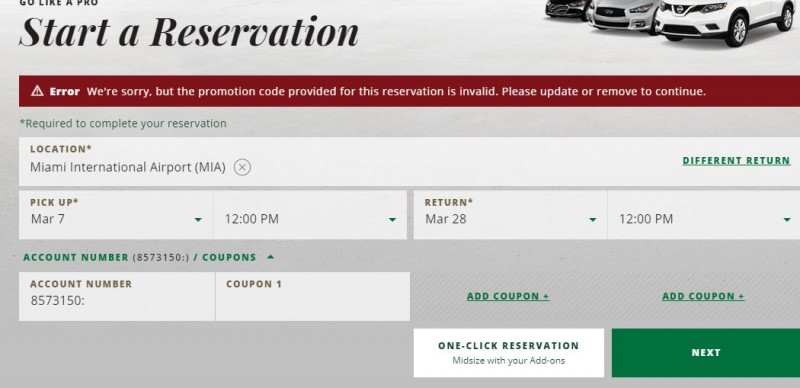Click the red error message banner
Viewport: 800px width, 388px height.
(409, 91)
